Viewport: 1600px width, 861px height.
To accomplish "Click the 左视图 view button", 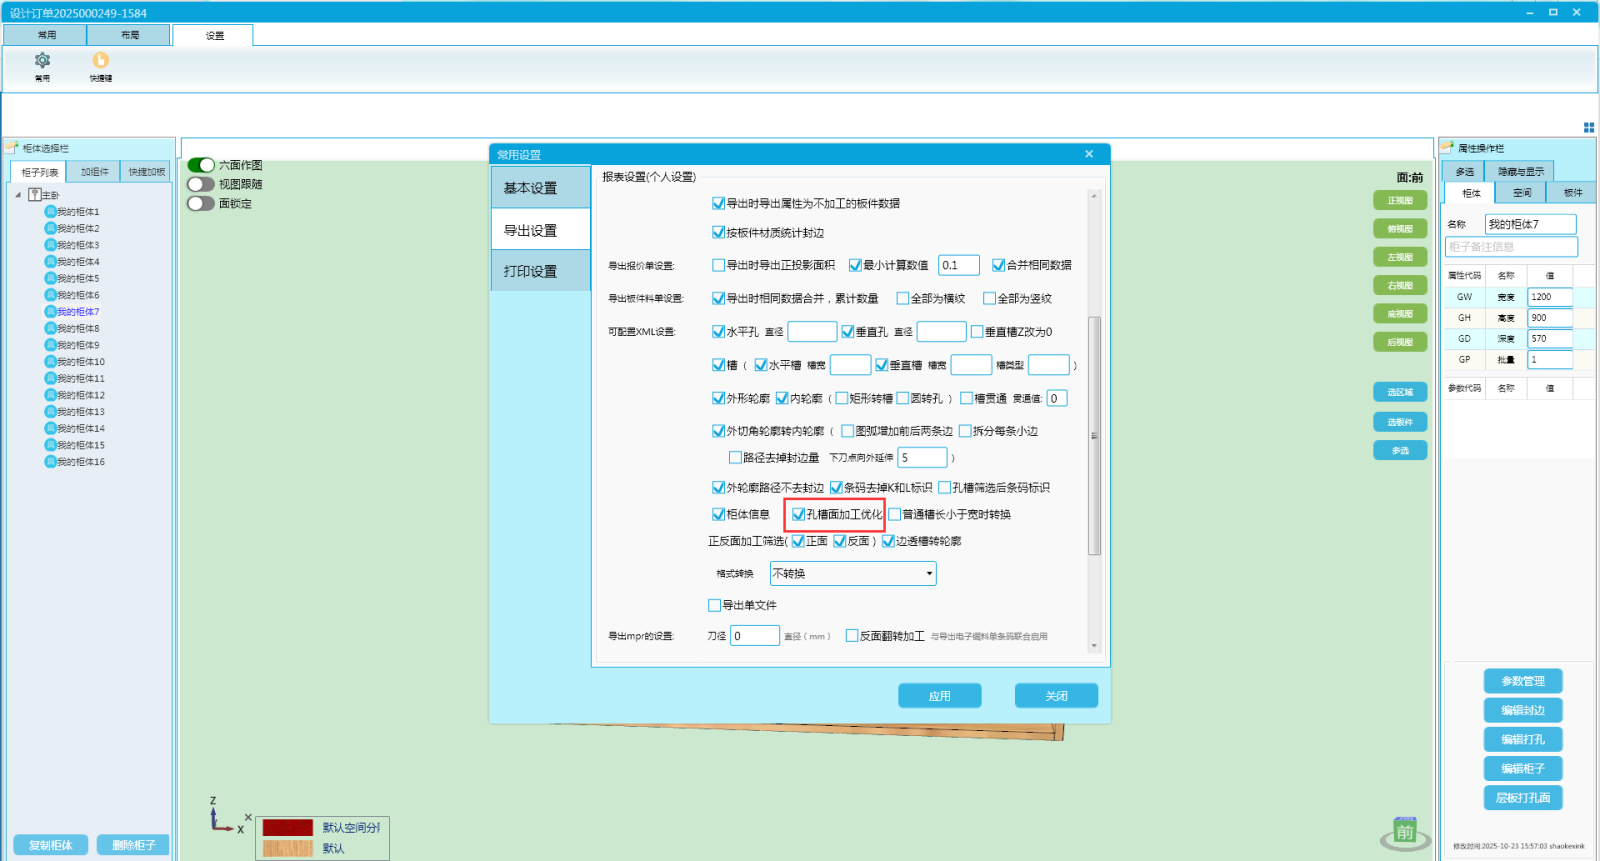I will [1400, 257].
